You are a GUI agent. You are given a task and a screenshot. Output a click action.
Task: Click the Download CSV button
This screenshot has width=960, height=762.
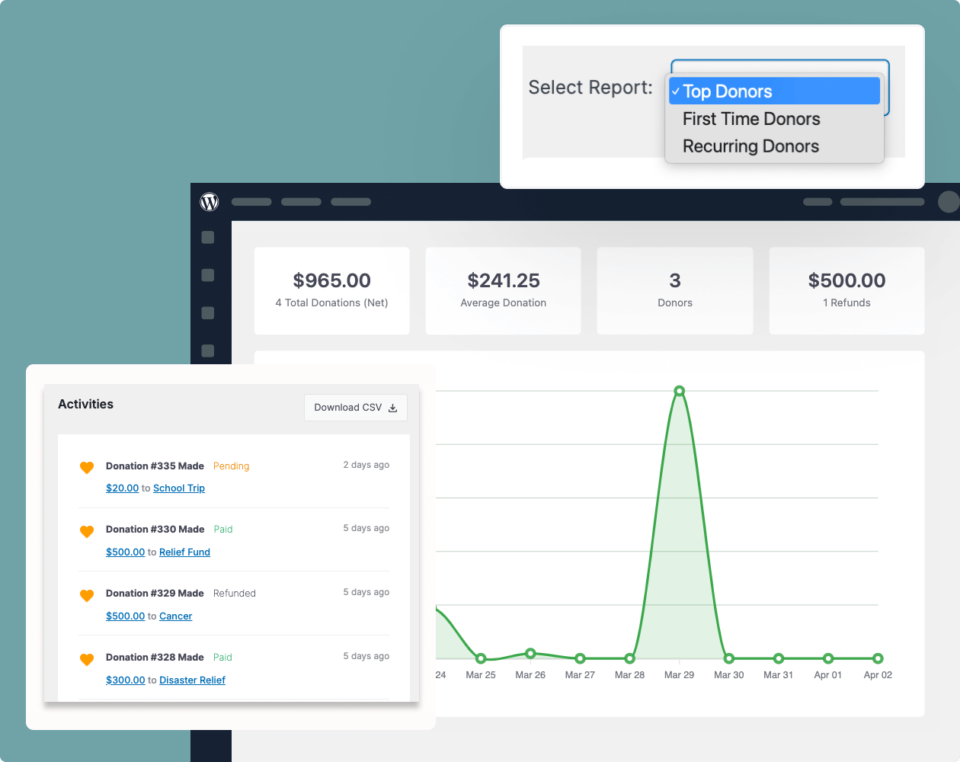[355, 407]
